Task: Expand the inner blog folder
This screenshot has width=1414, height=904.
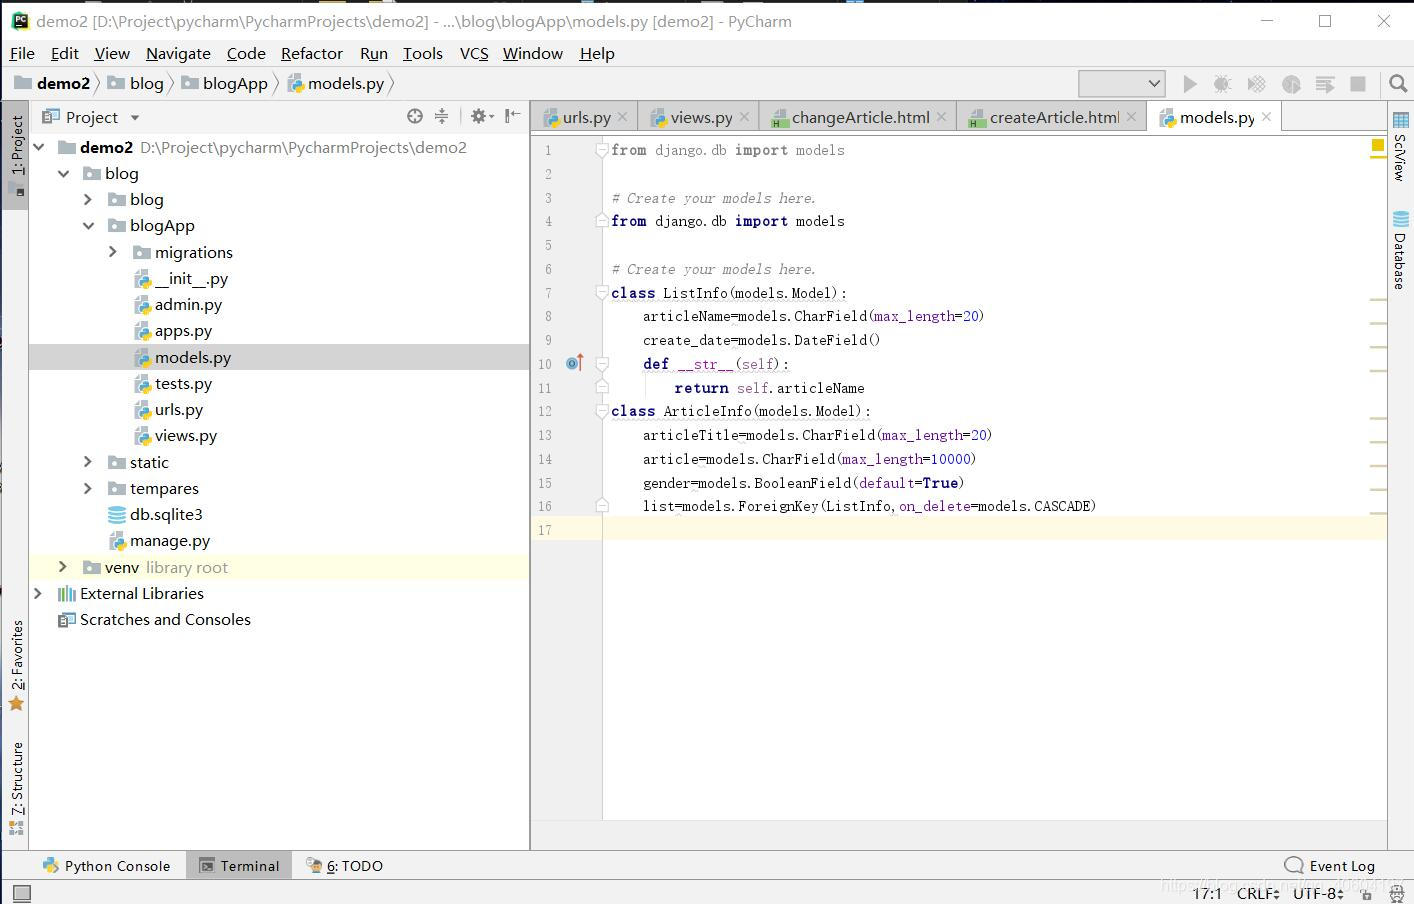Action: click(88, 199)
